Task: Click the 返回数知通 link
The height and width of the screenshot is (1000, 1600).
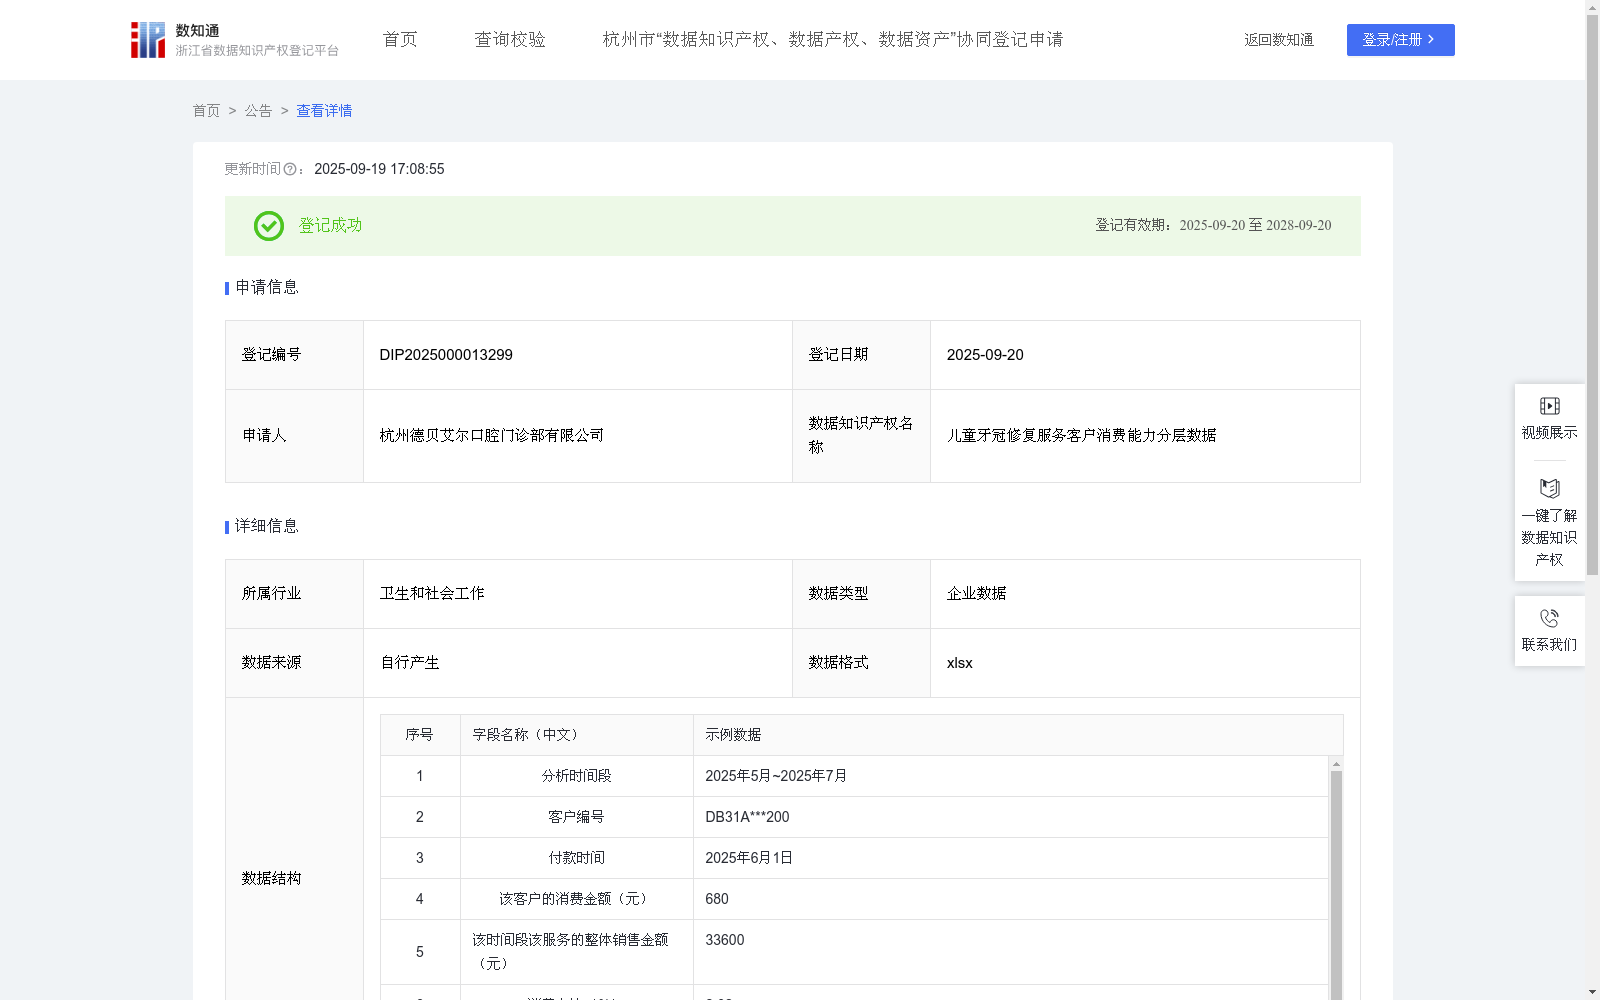Action: 1279,40
